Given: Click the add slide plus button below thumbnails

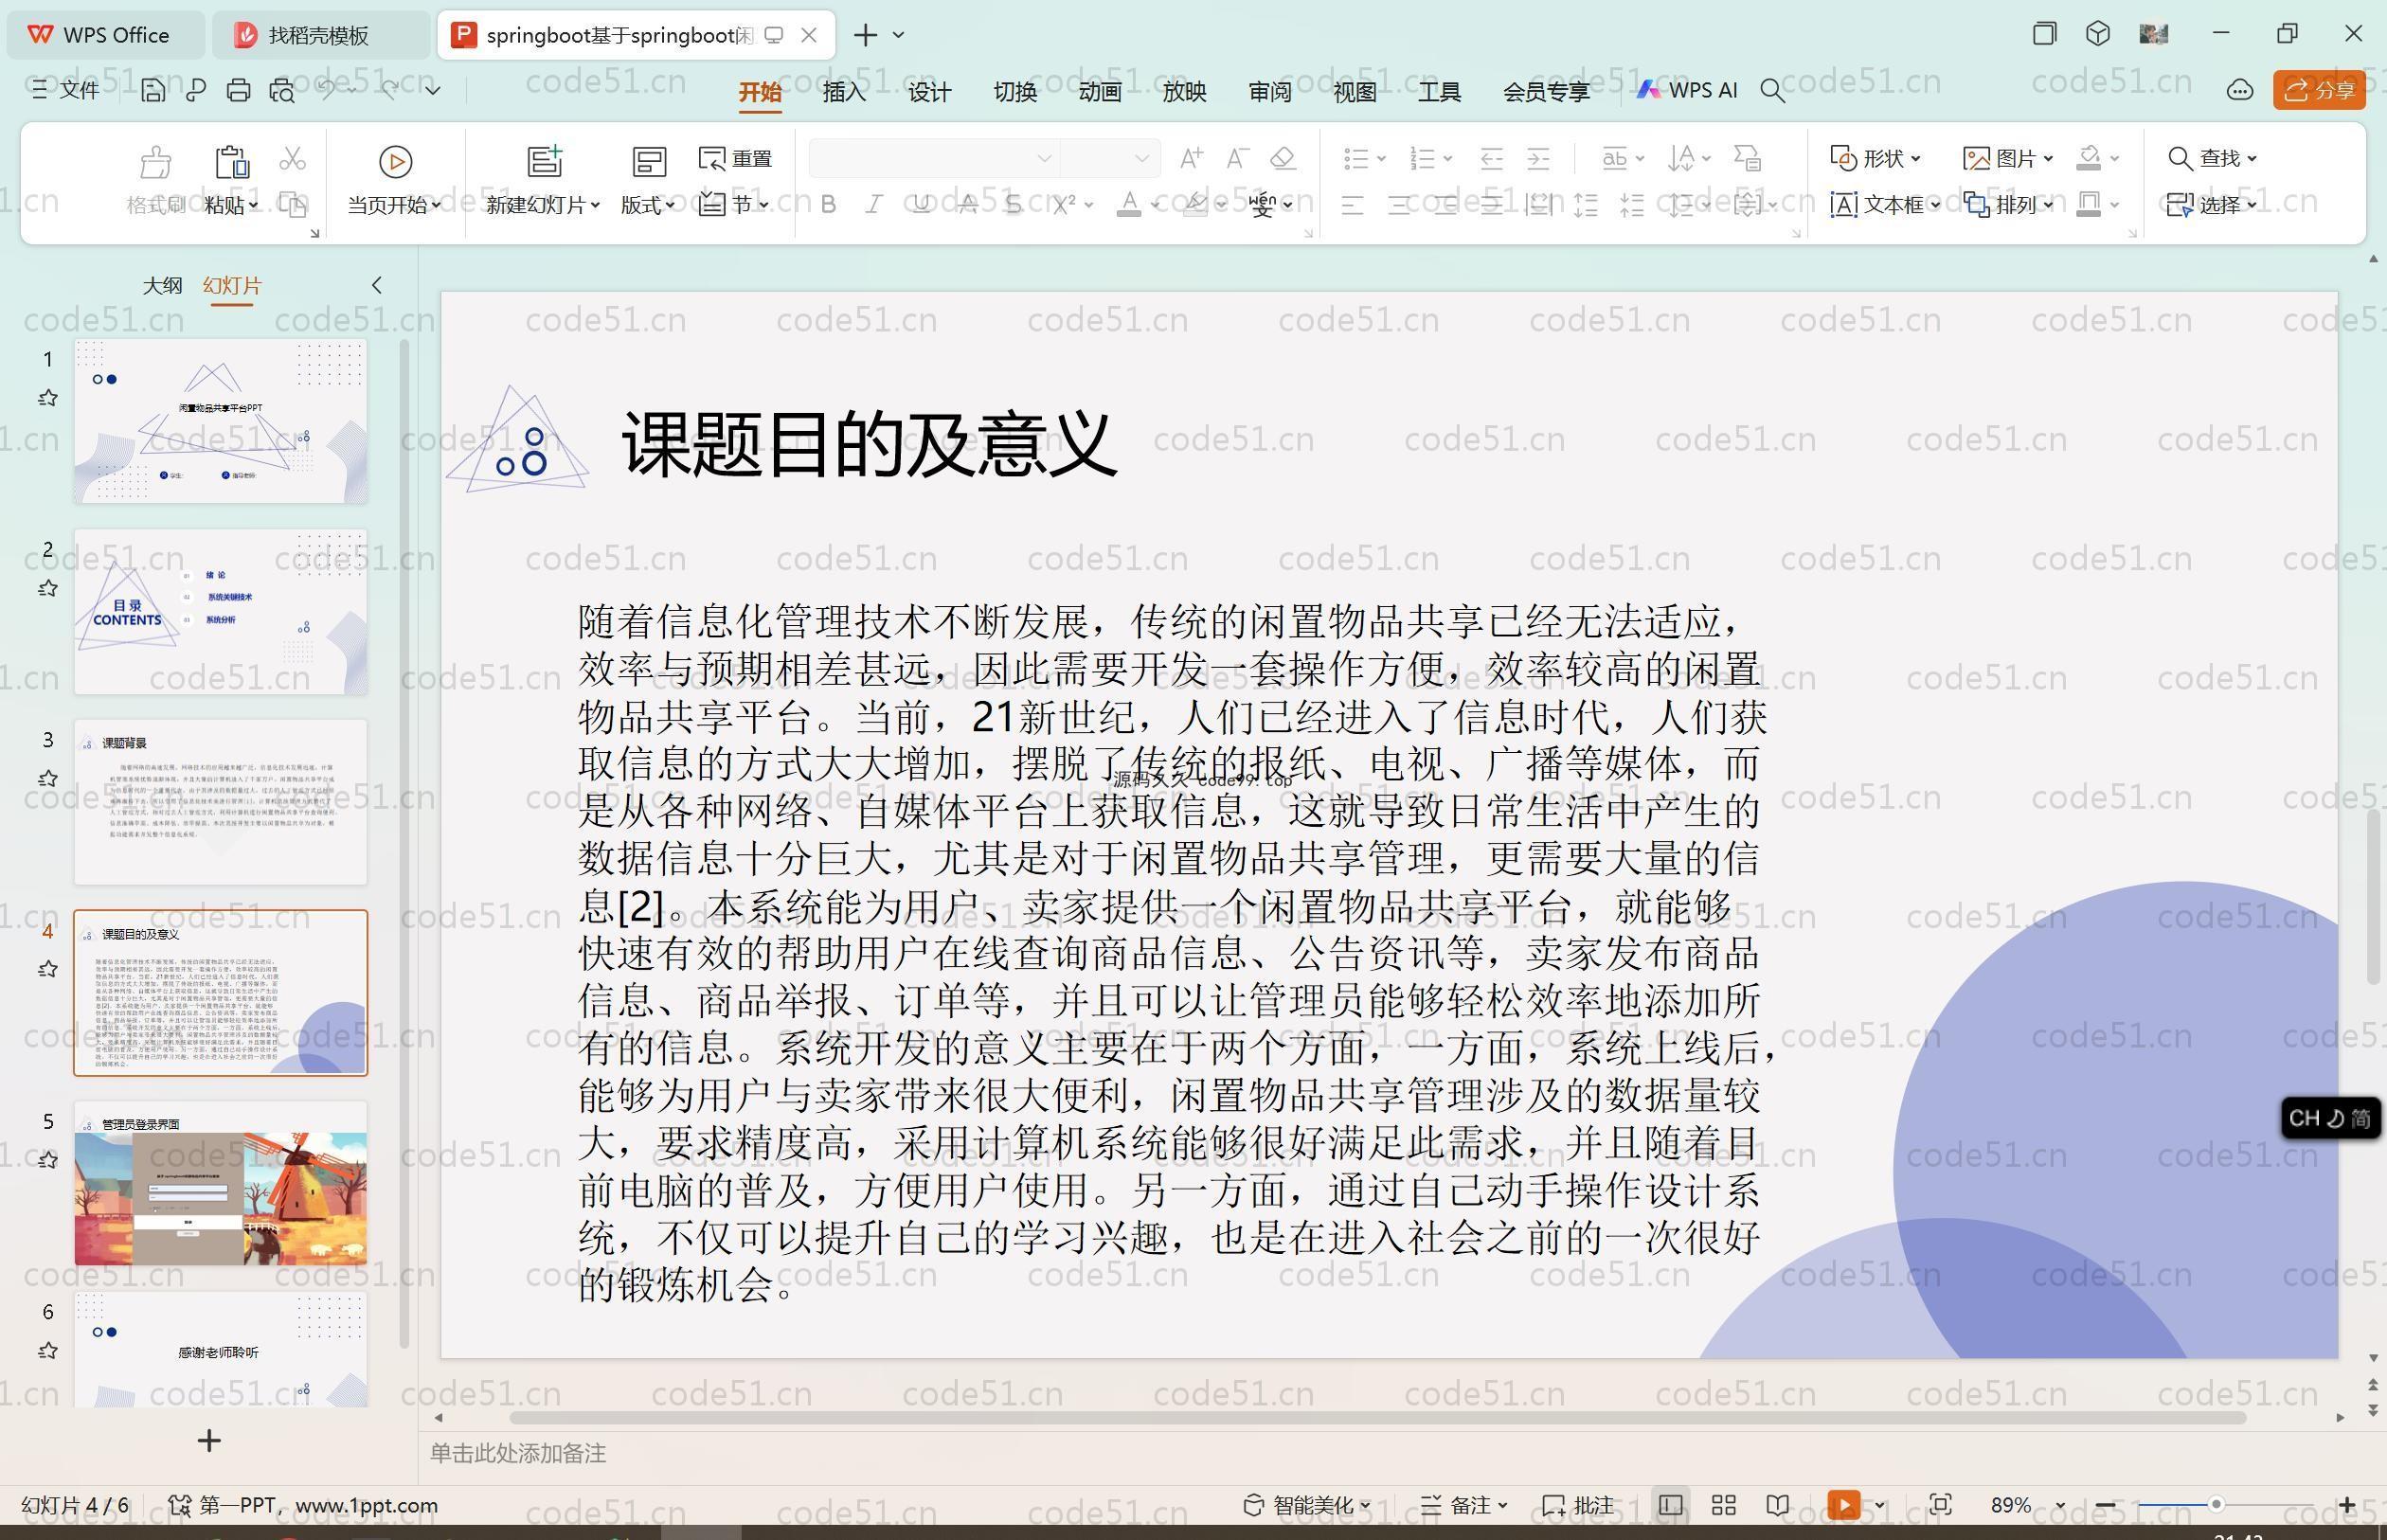Looking at the screenshot, I should 209,1440.
